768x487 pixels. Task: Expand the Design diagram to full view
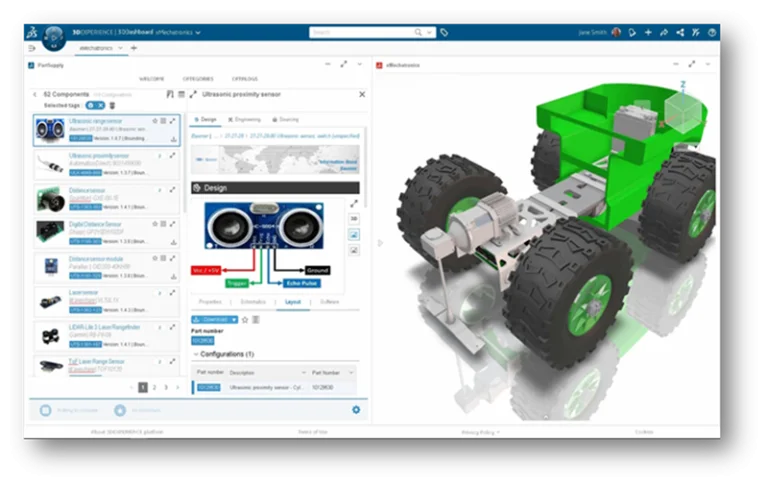353,203
